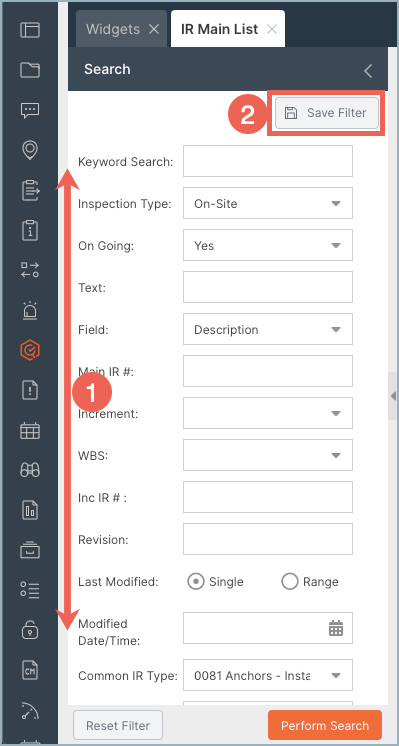The width and height of the screenshot is (399, 746).
Task: Open the calendar grid icon in sidebar
Action: 30,431
